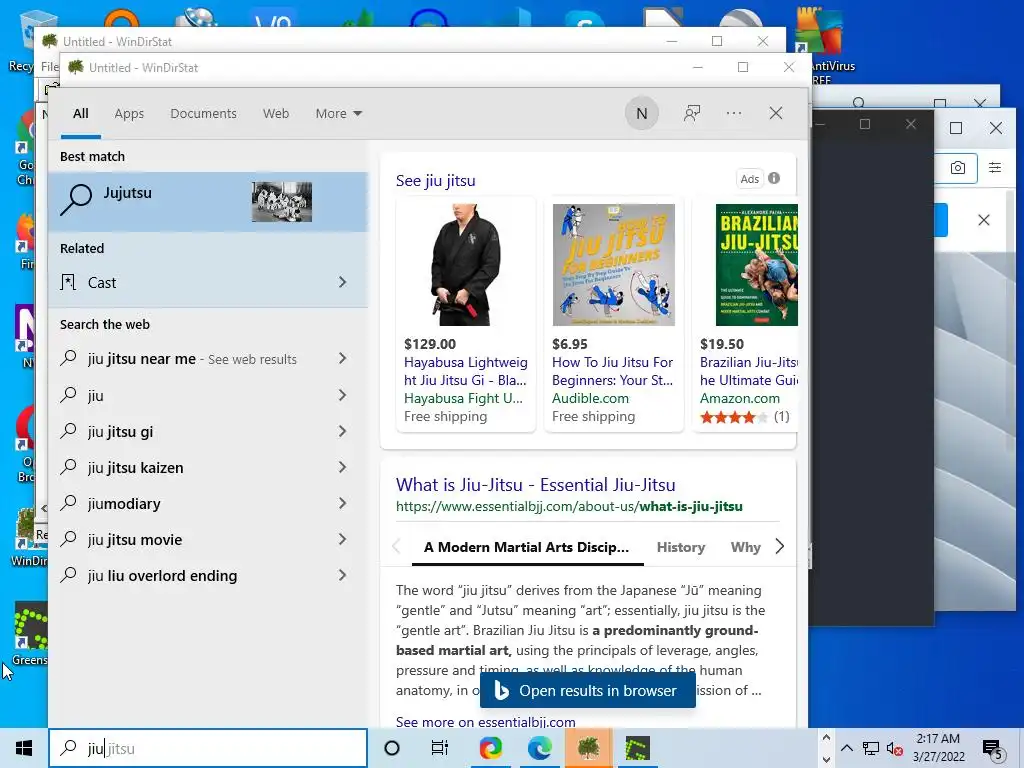Click the network status tray icon
Image resolution: width=1024 pixels, height=768 pixels.
(871, 748)
